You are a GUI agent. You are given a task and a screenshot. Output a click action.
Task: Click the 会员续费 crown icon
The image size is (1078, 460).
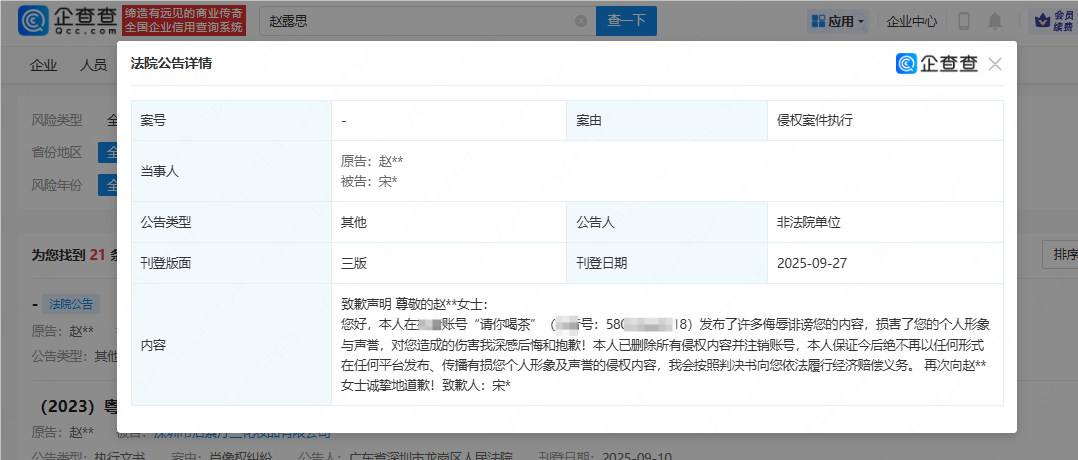1048,21
